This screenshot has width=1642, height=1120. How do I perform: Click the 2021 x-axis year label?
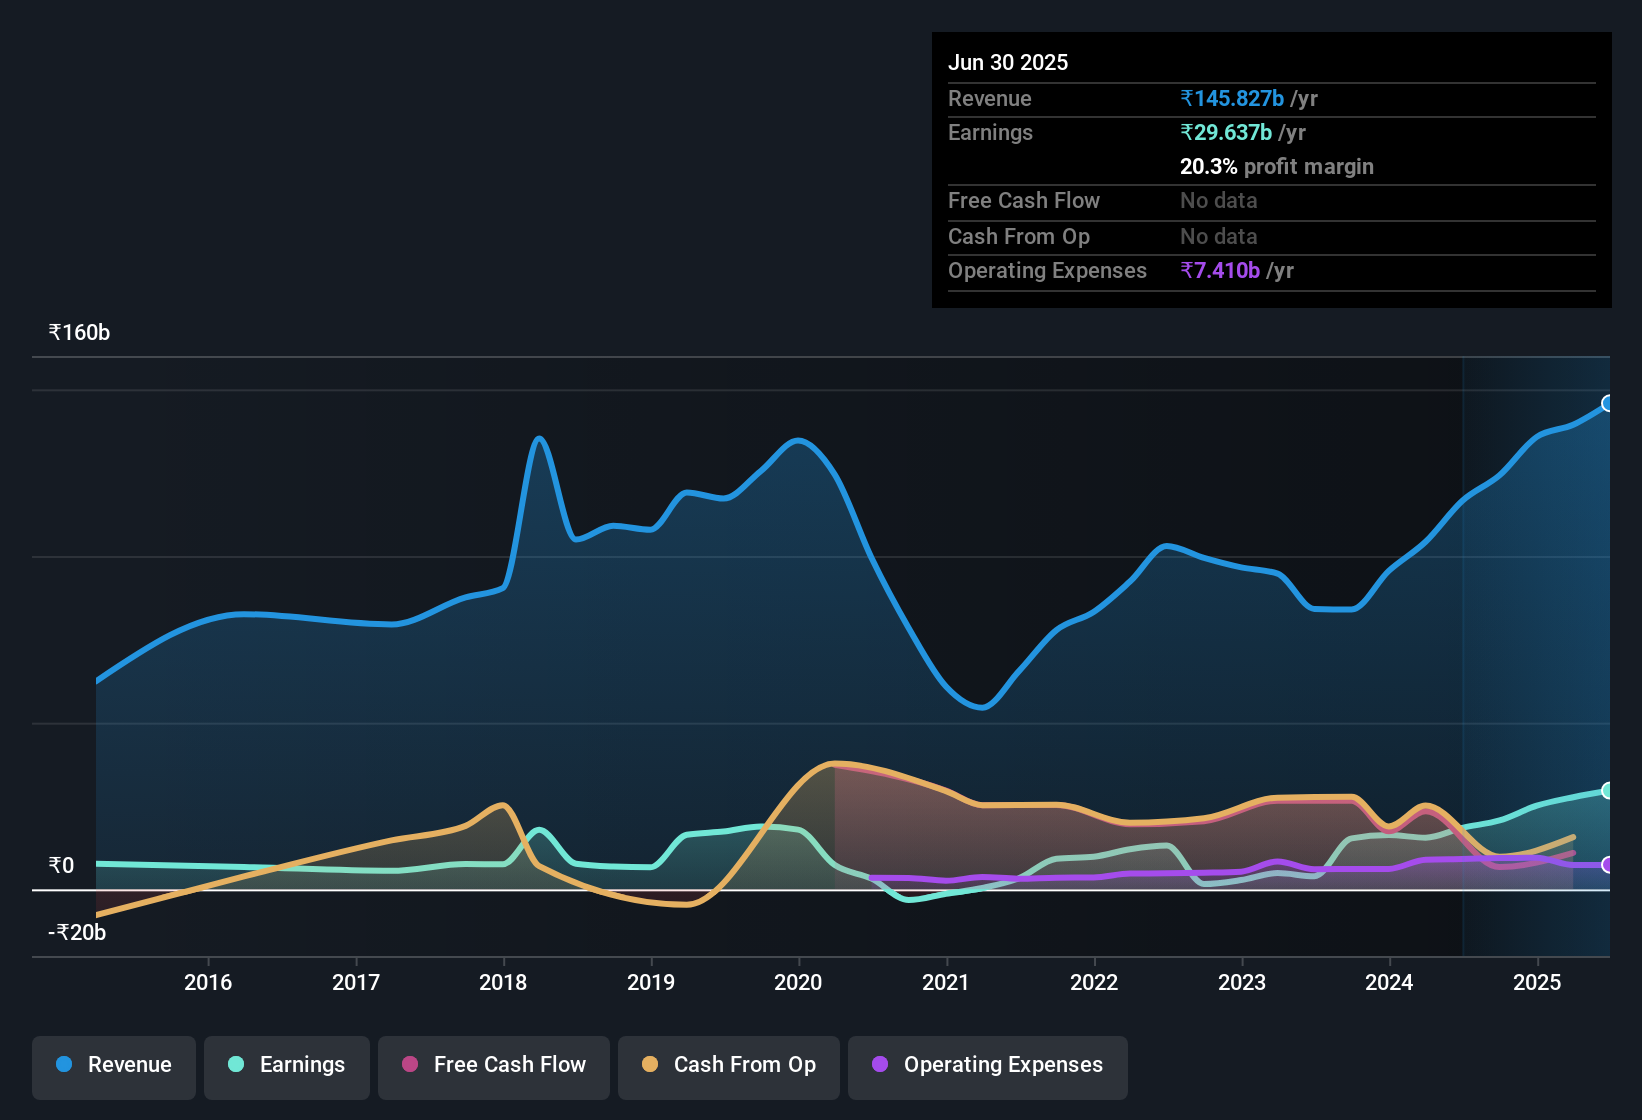click(946, 982)
